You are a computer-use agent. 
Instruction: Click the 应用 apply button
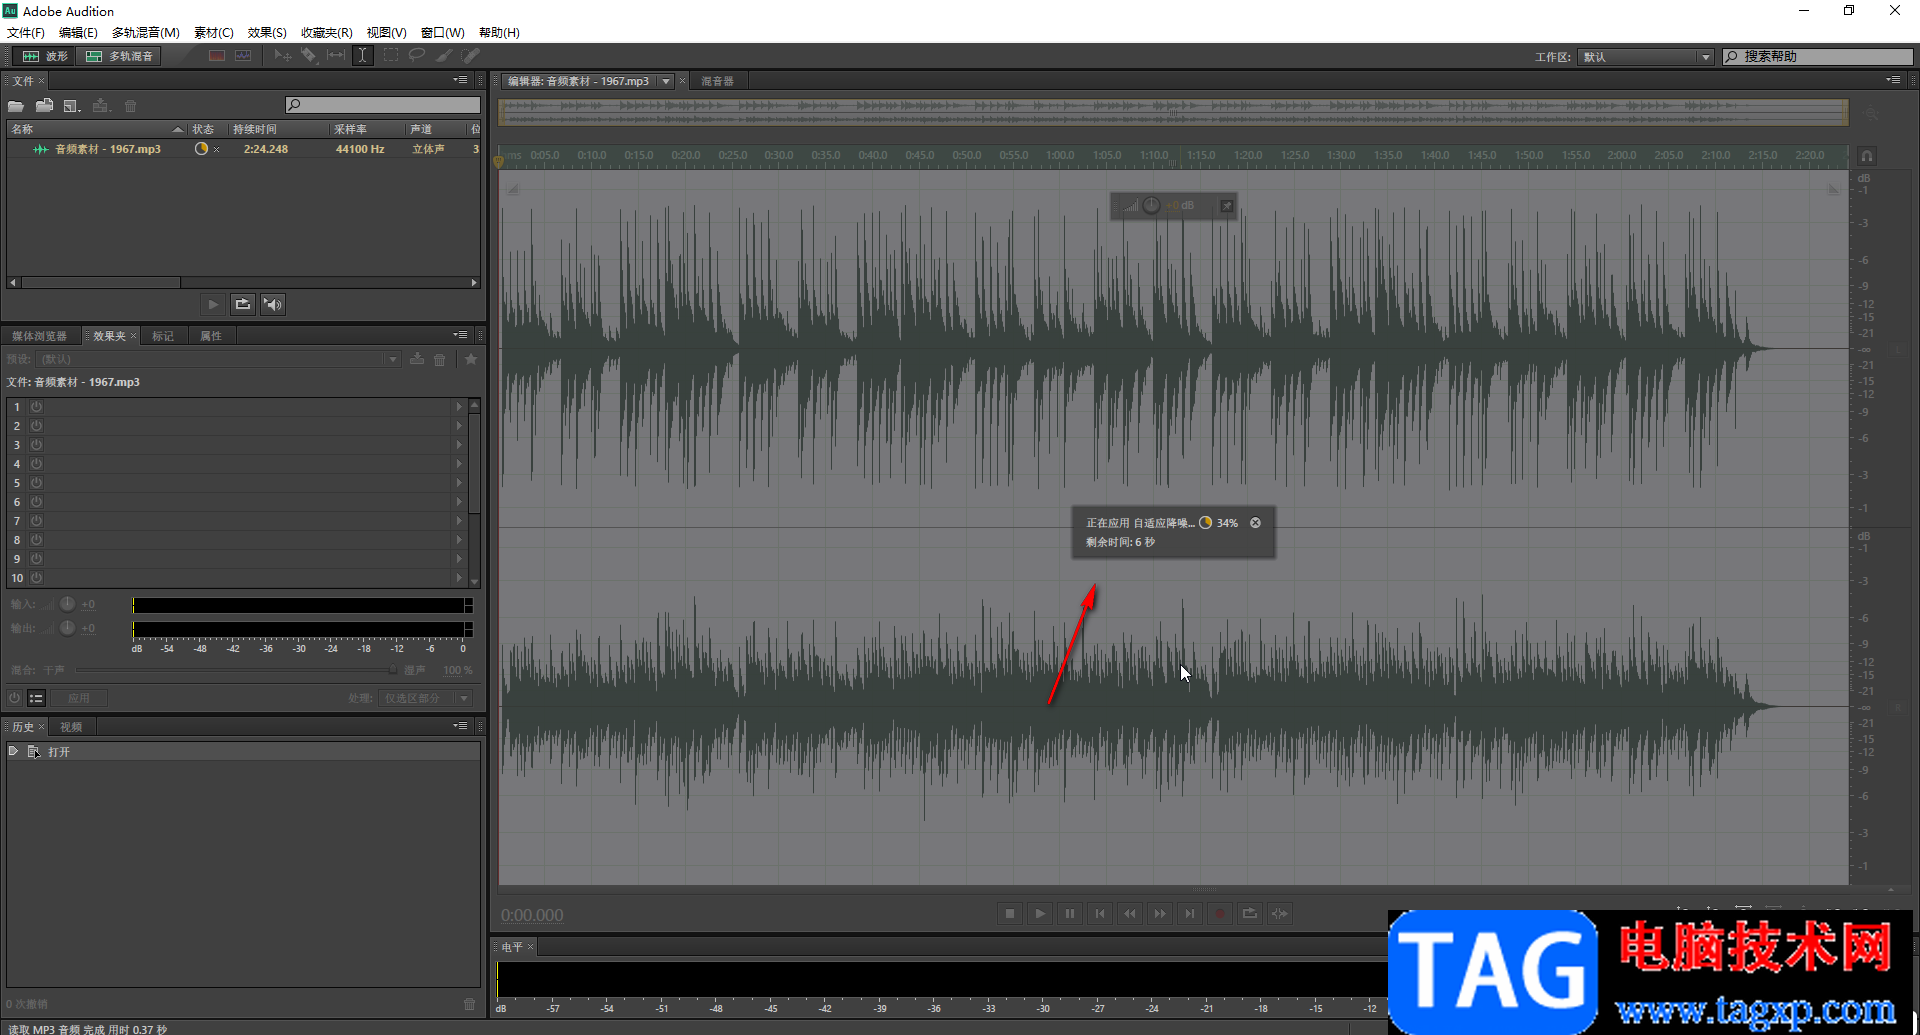click(79, 698)
